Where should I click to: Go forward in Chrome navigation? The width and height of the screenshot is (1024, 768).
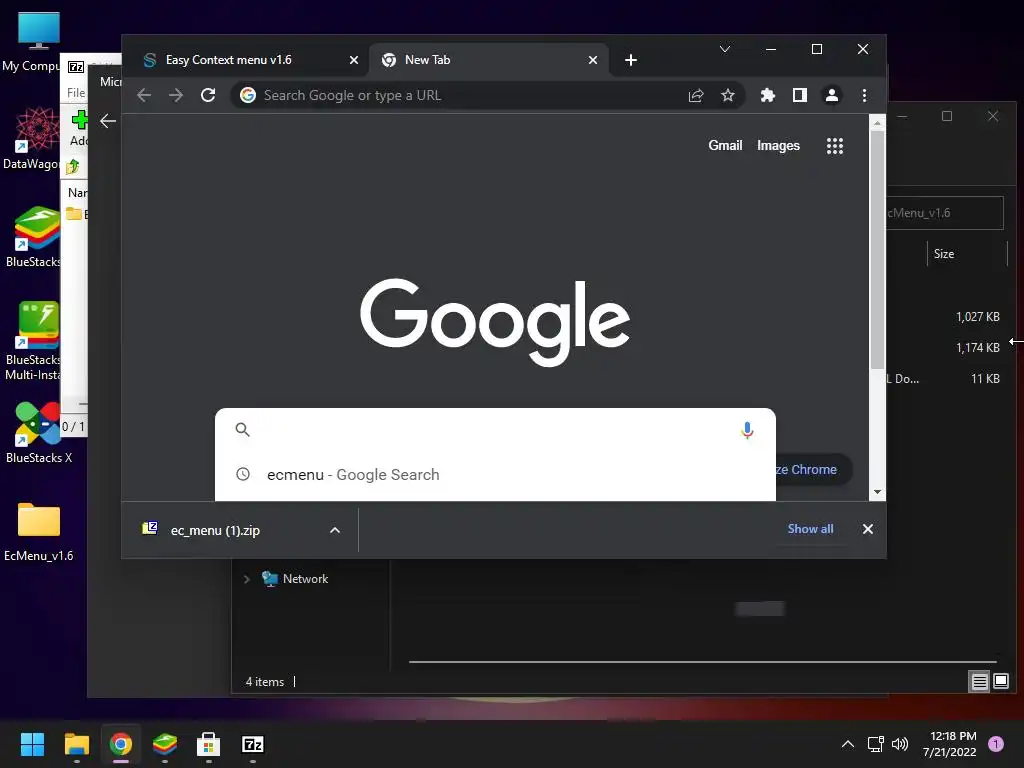point(176,95)
